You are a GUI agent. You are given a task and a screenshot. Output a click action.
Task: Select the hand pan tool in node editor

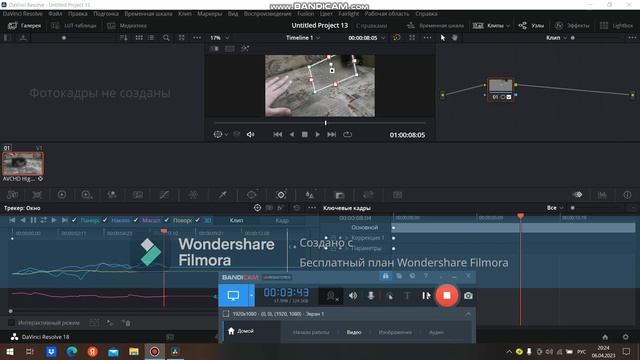pos(455,38)
